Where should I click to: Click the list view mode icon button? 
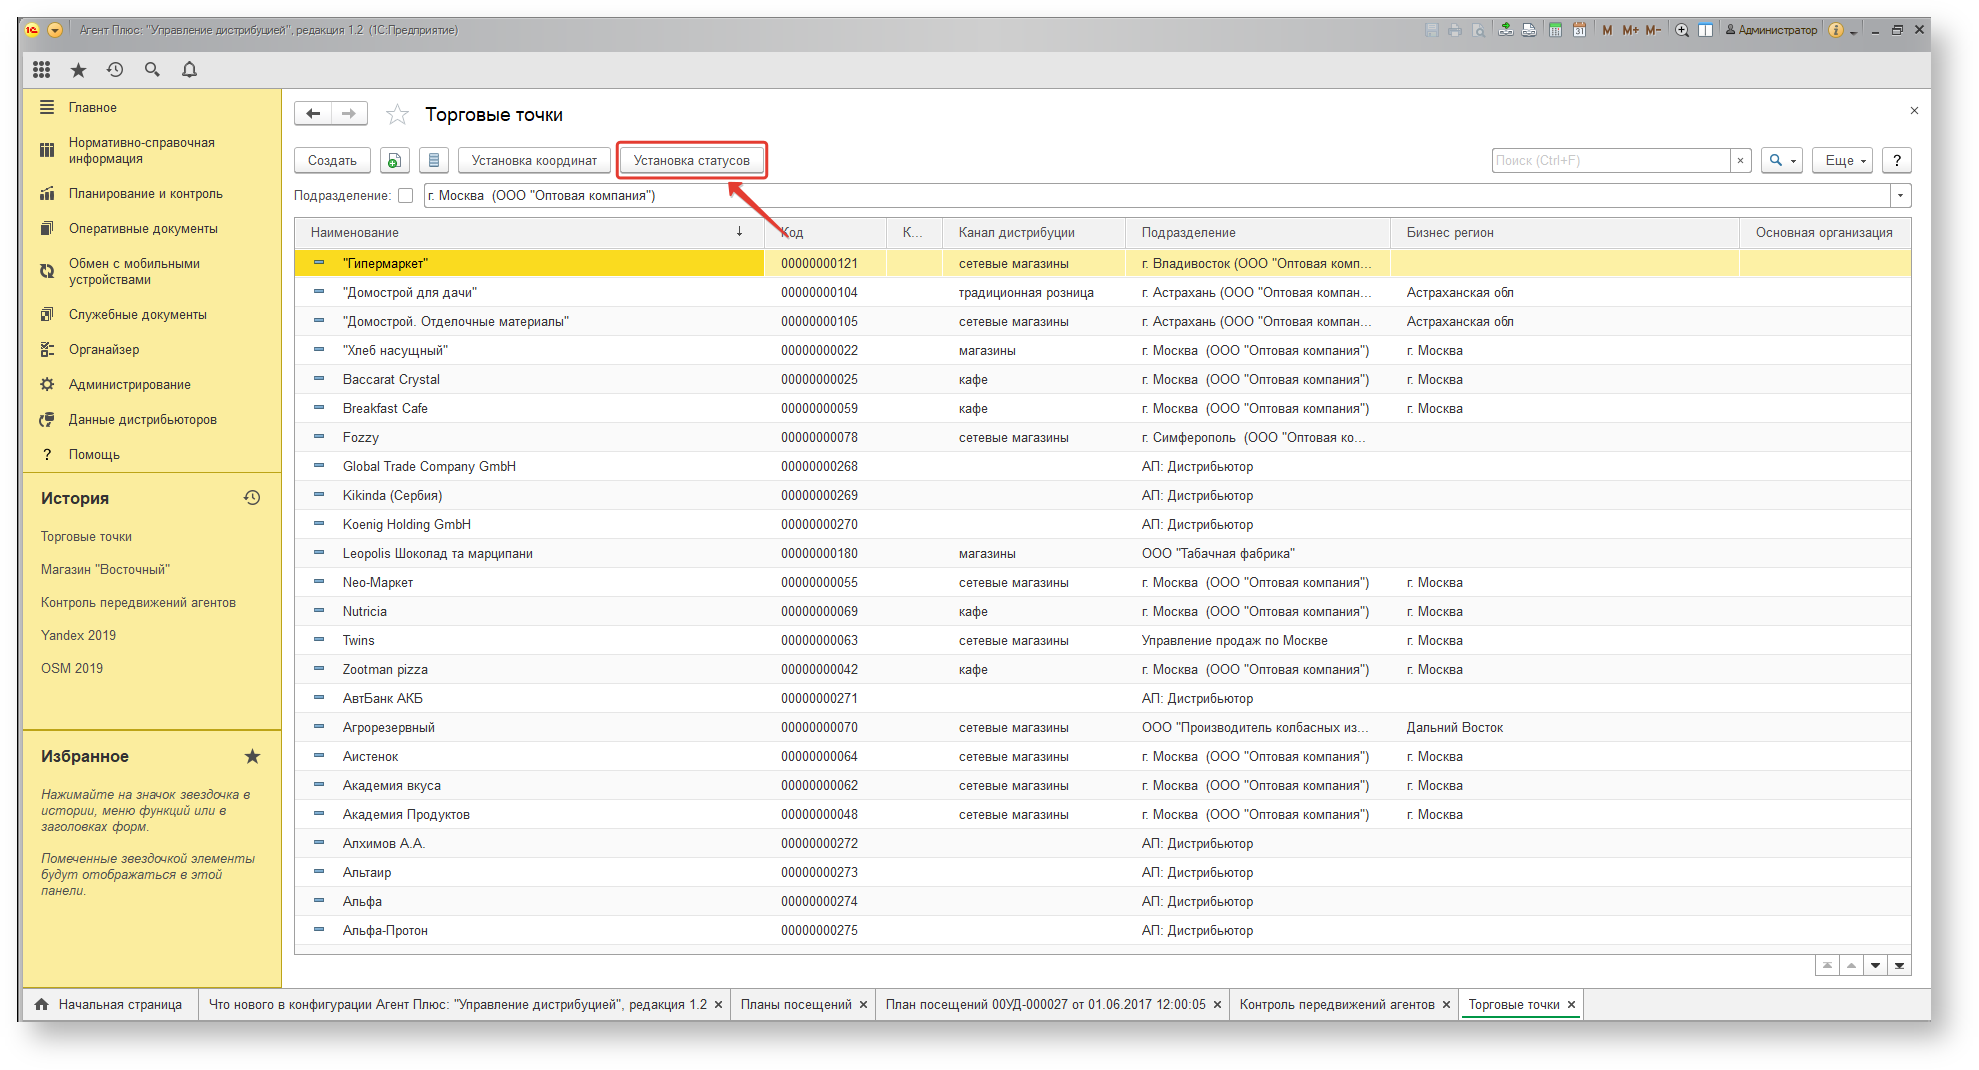pyautogui.click(x=433, y=160)
